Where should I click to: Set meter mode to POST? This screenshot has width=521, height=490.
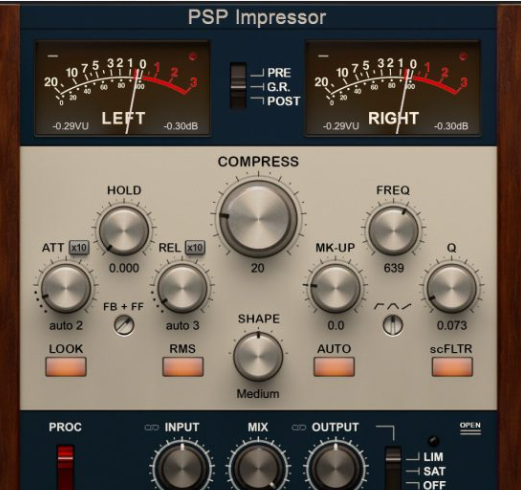pyautogui.click(x=284, y=101)
